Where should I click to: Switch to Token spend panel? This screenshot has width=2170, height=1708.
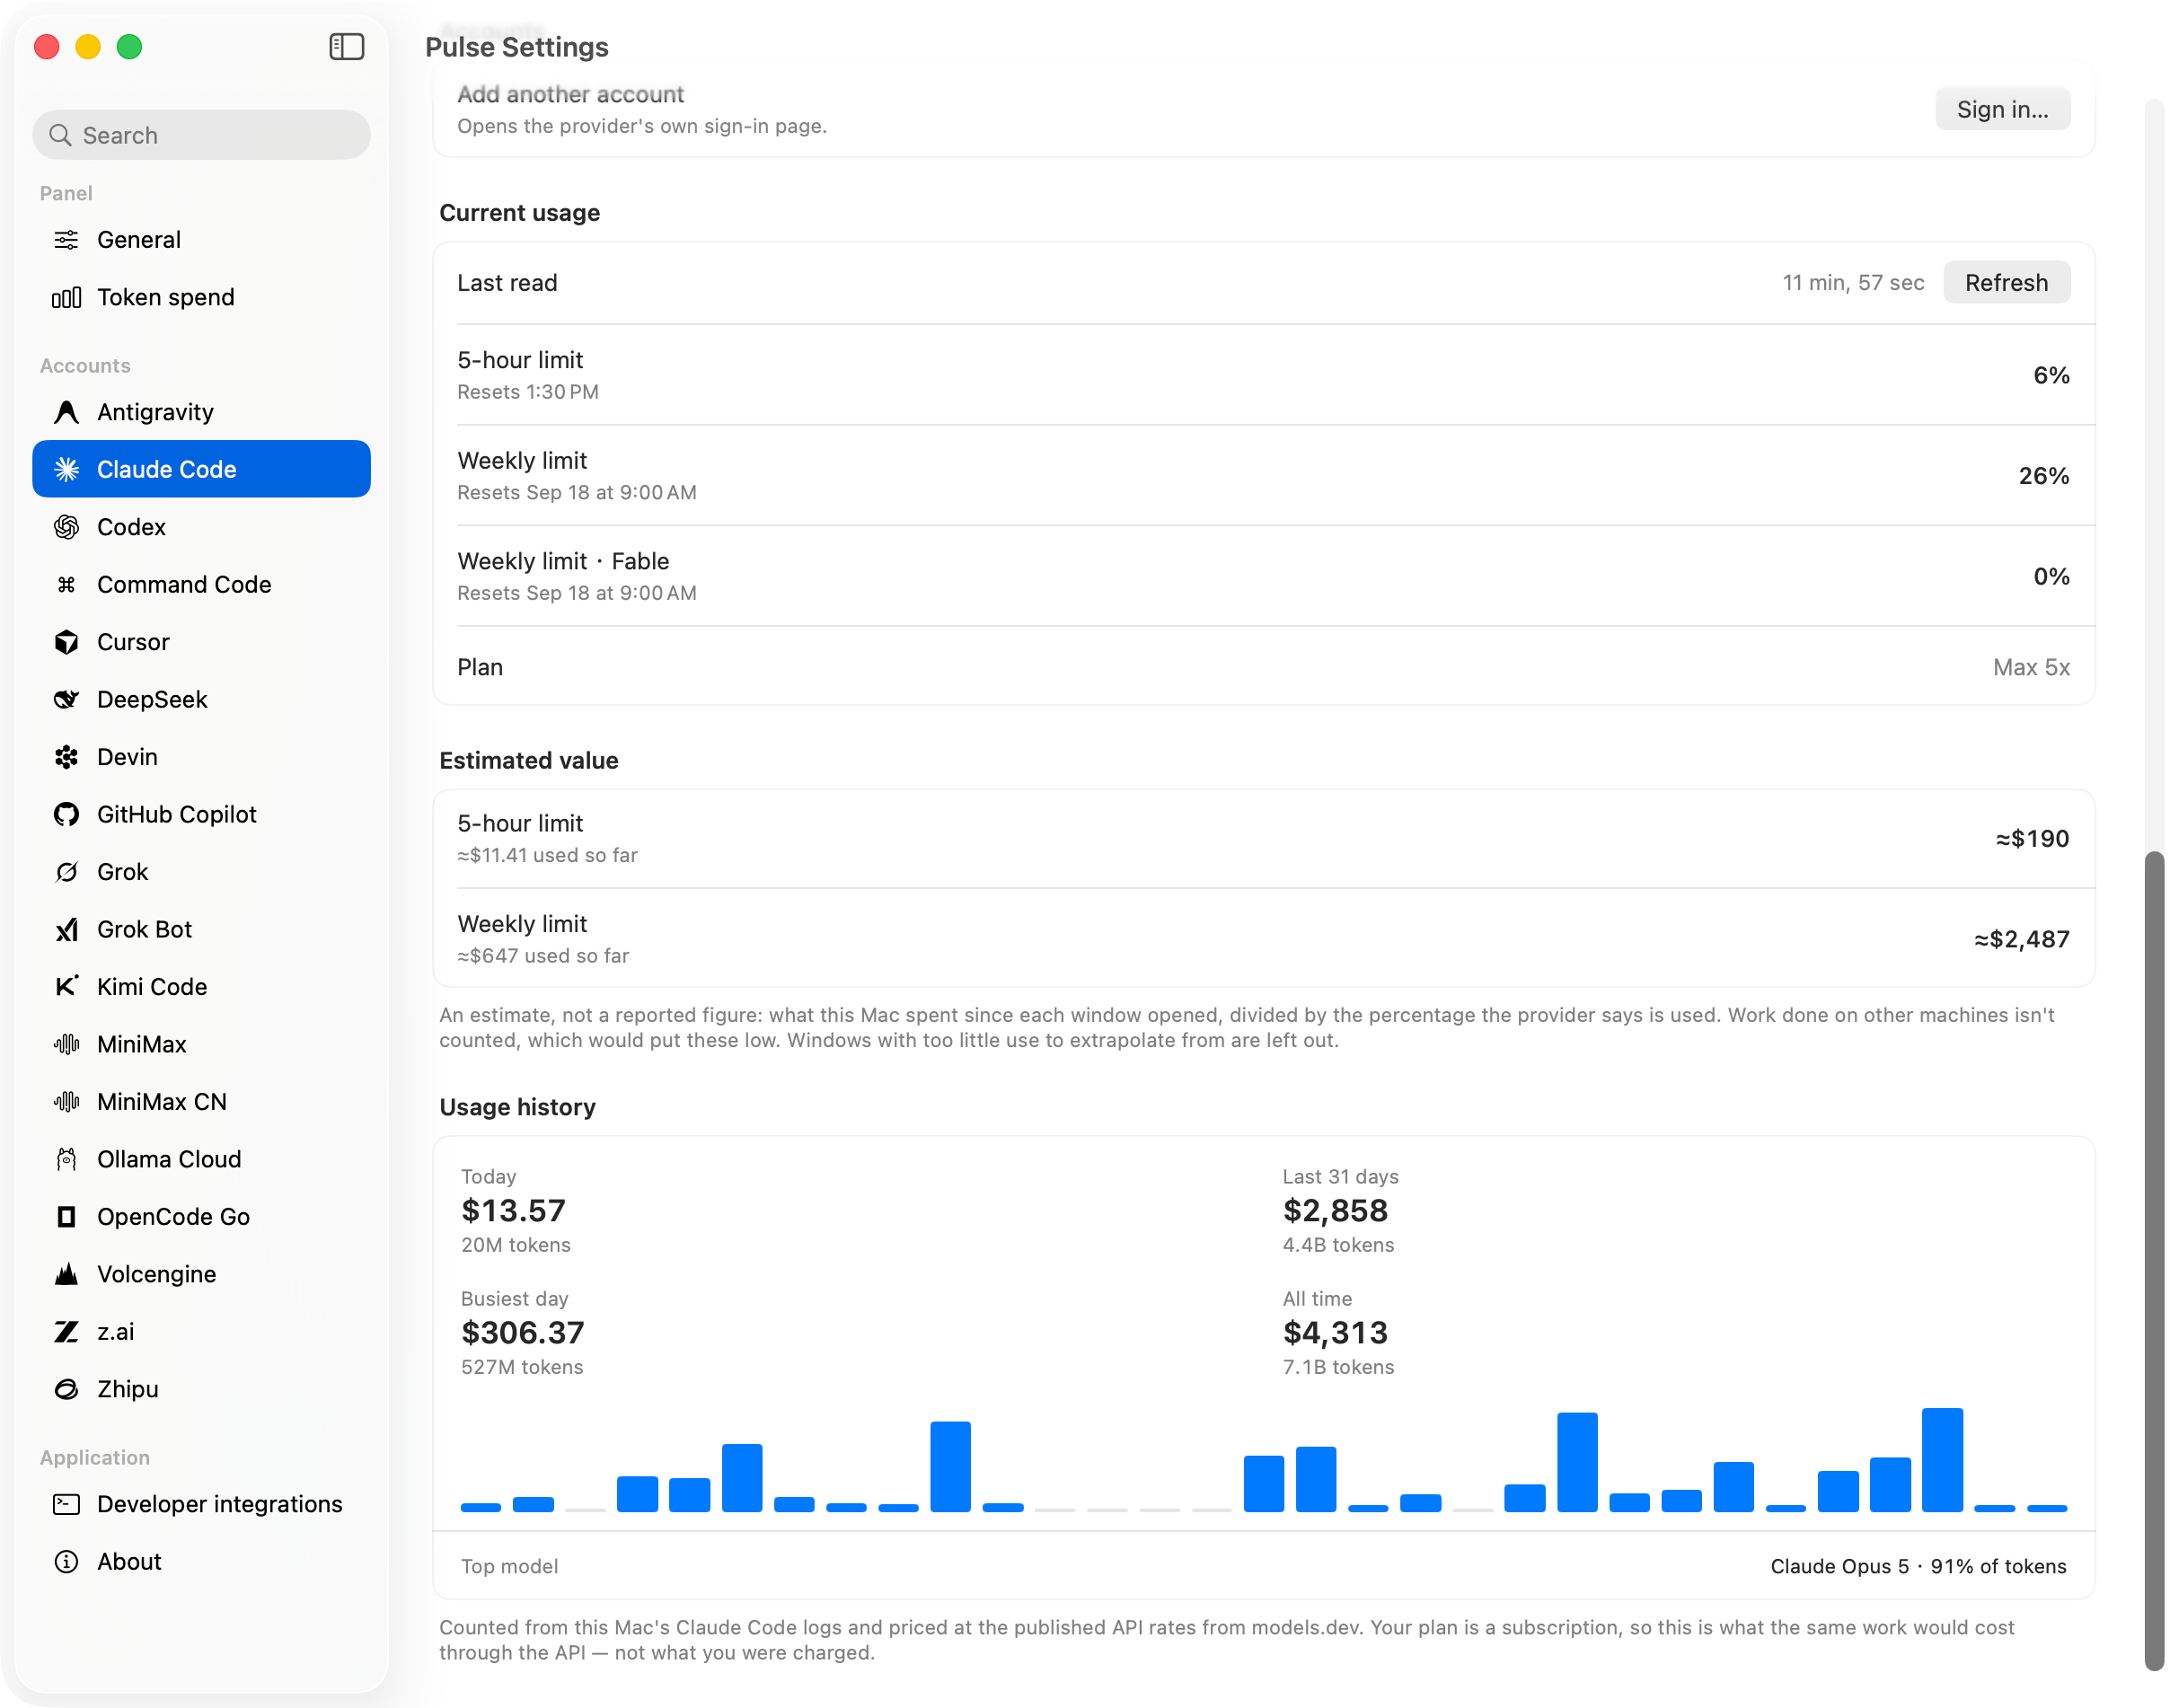click(x=201, y=297)
